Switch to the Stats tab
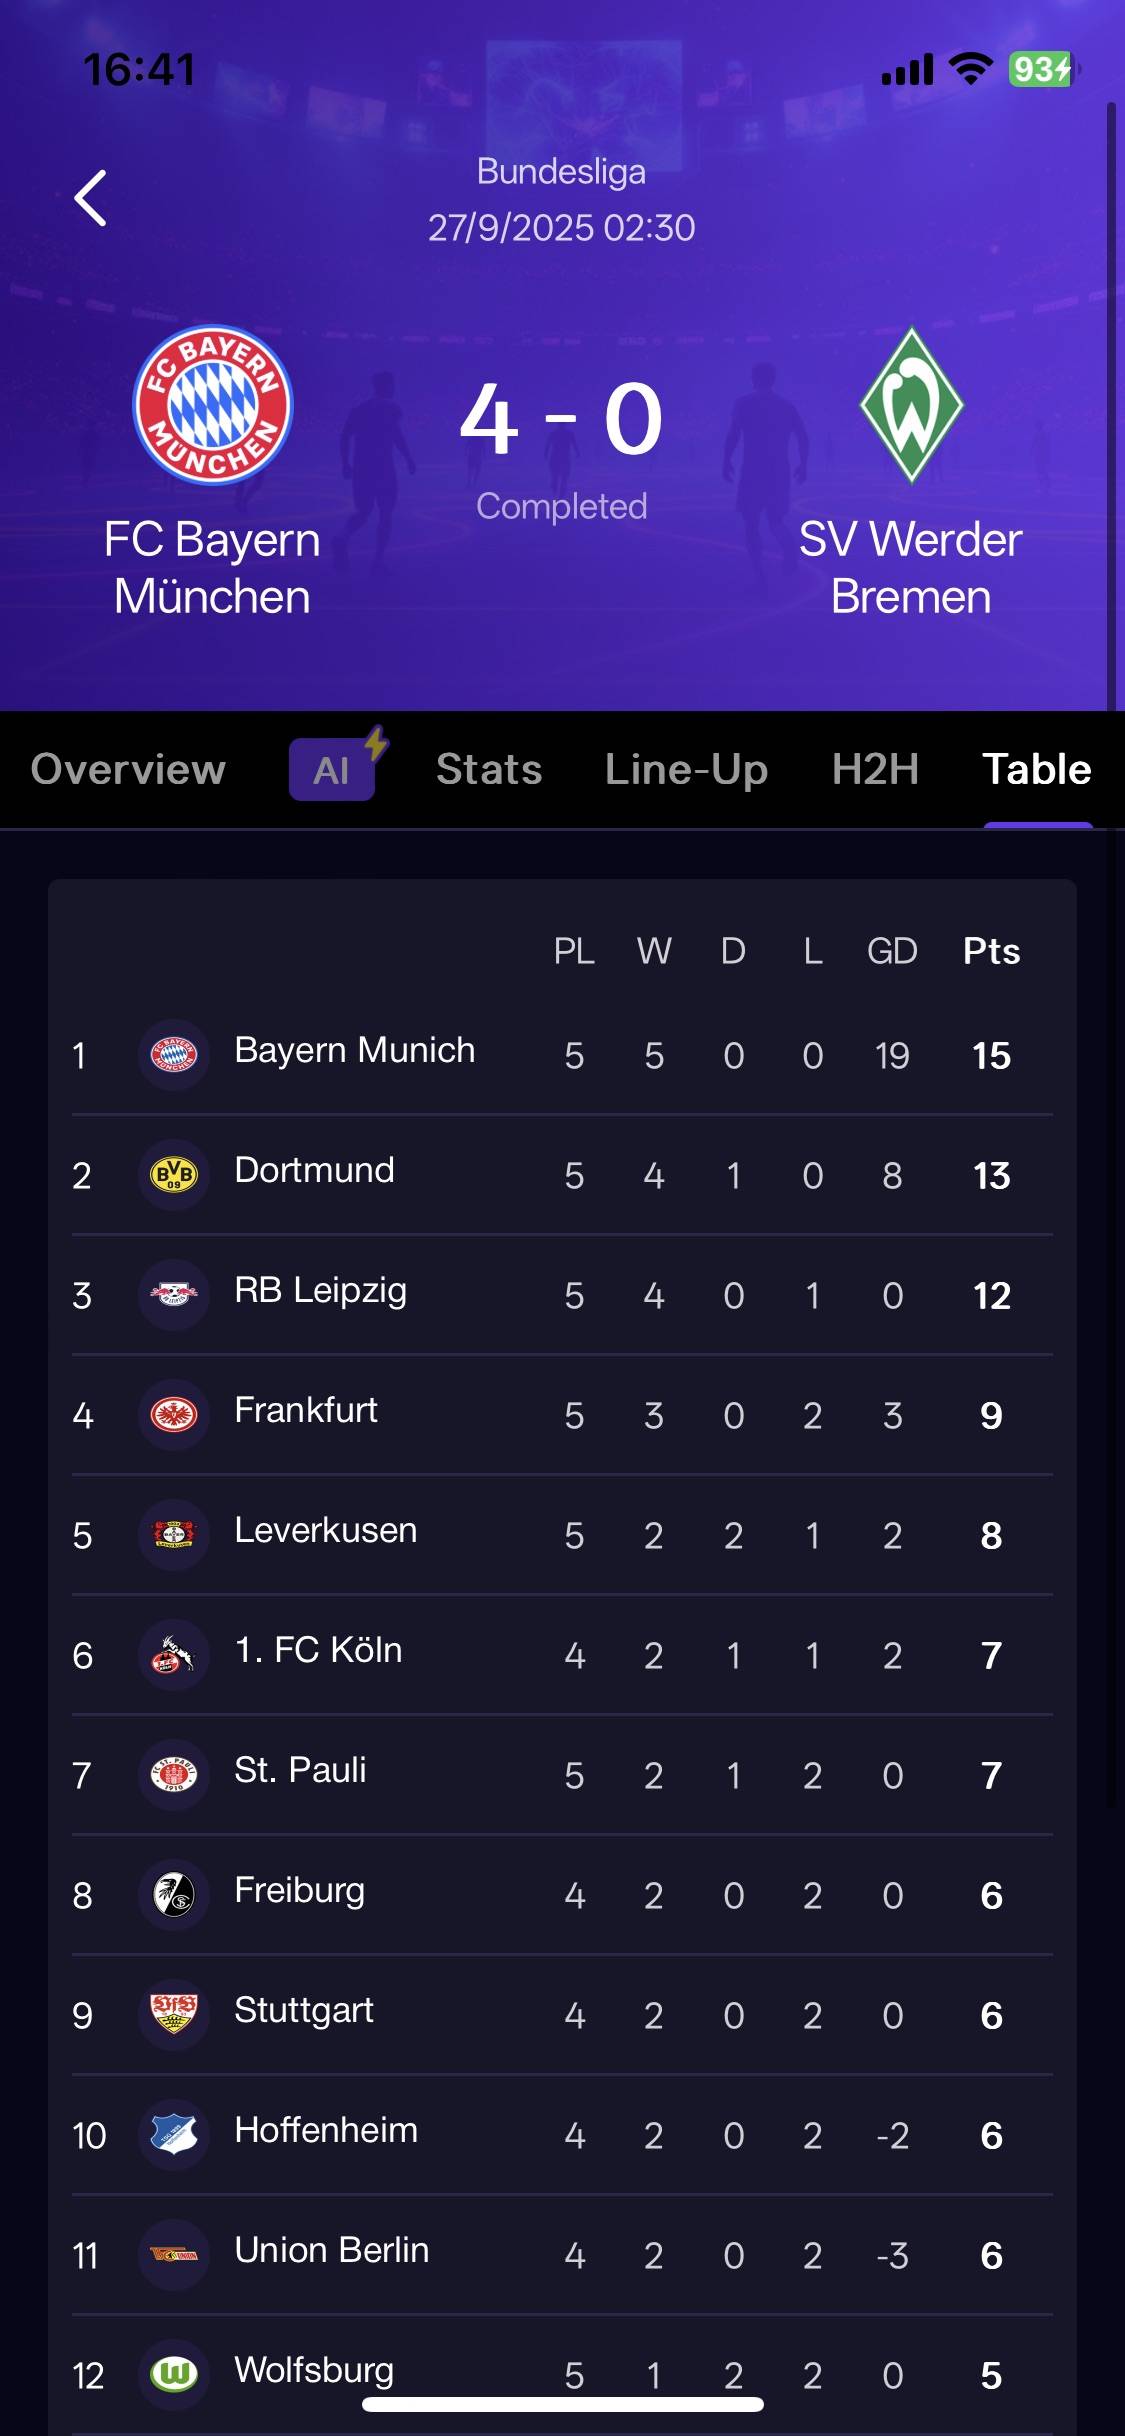Image resolution: width=1125 pixels, height=2436 pixels. coord(489,769)
